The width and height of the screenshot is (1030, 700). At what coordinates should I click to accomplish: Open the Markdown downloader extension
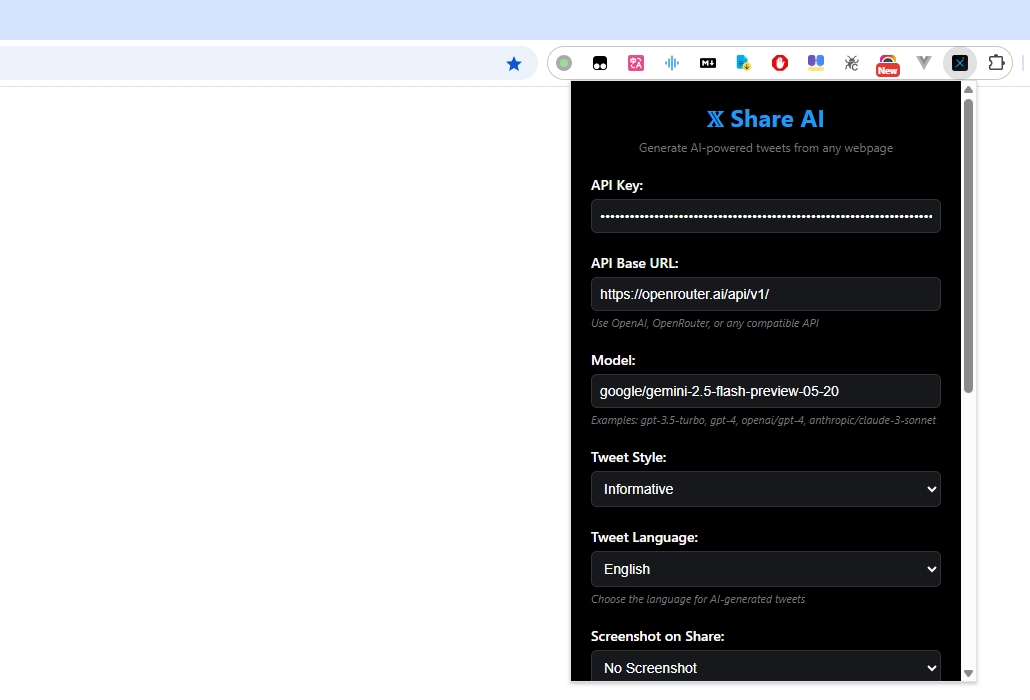pyautogui.click(x=708, y=62)
